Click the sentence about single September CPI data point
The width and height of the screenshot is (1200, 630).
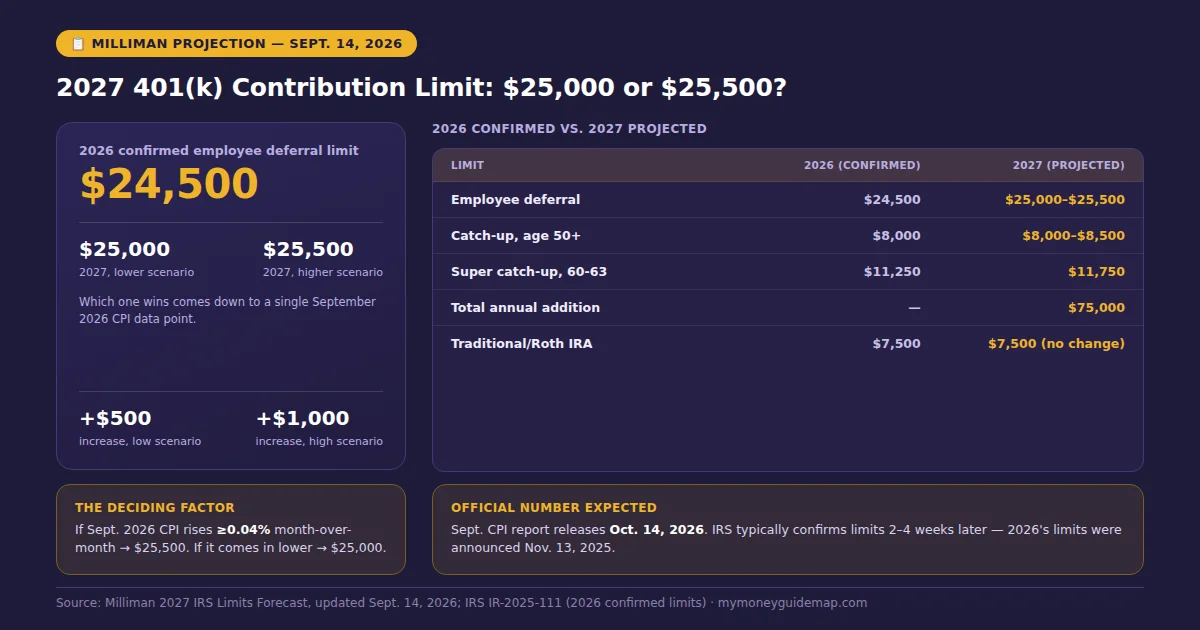tap(228, 310)
